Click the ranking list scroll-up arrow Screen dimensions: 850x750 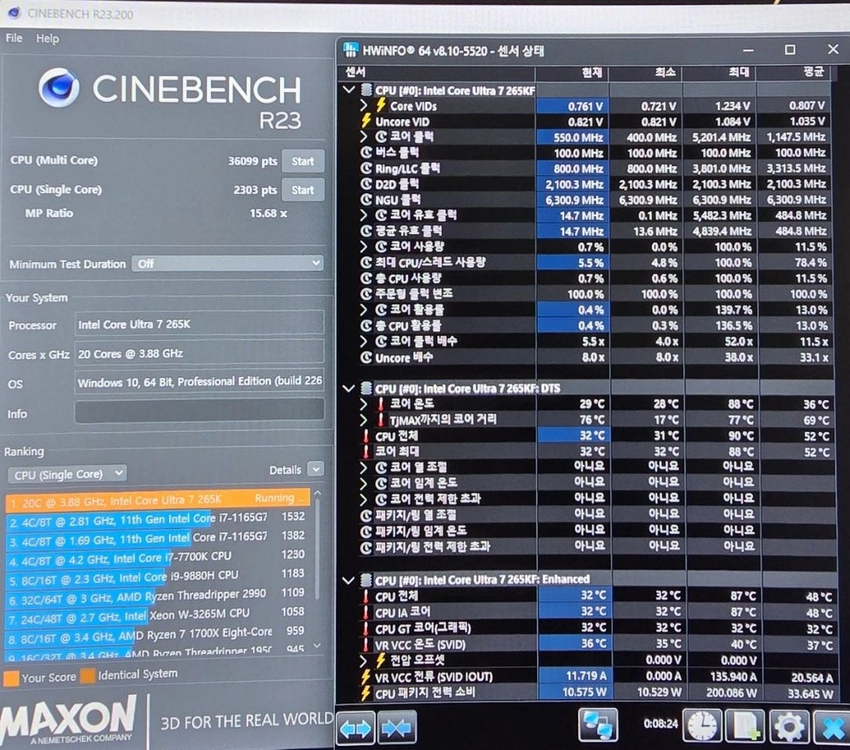pyautogui.click(x=318, y=493)
